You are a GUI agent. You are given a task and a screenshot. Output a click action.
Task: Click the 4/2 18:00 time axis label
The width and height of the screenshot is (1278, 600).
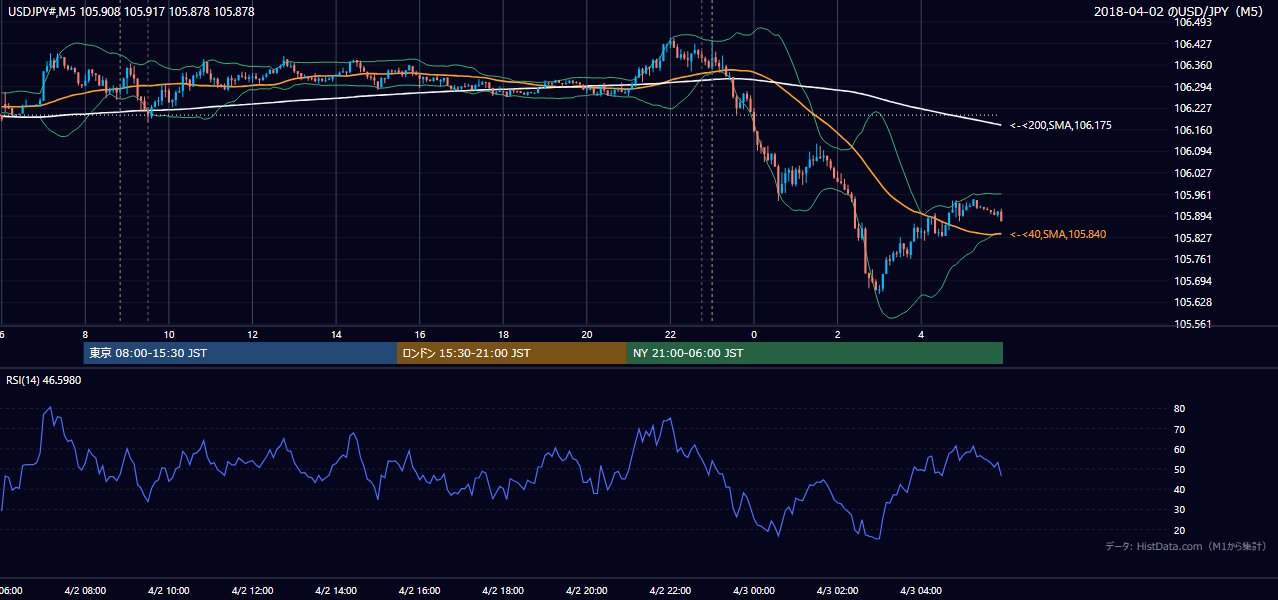point(503,591)
